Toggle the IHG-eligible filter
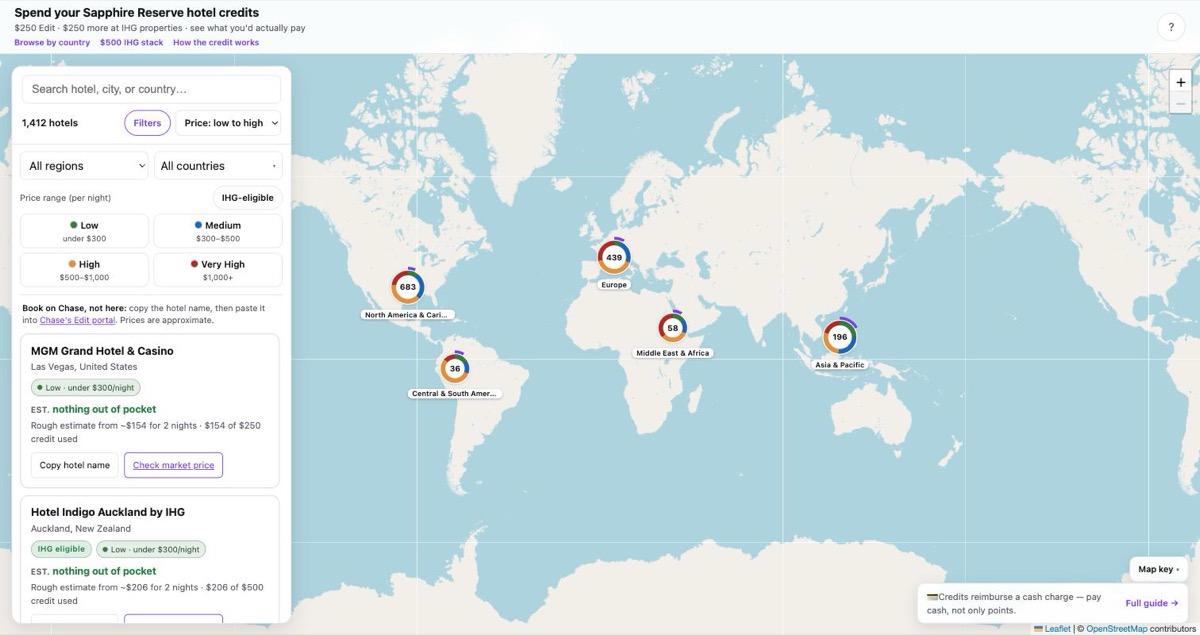1200x635 pixels. 248,198
